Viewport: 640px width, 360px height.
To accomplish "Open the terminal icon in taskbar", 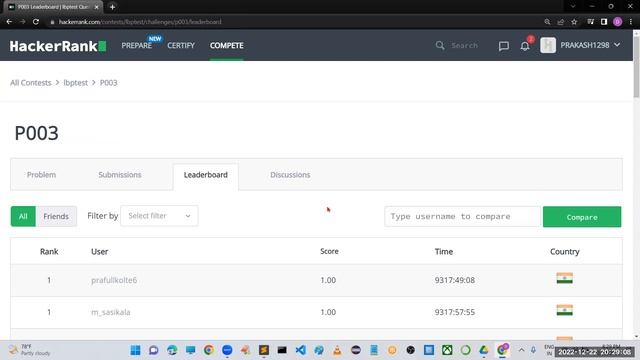I will [282, 350].
